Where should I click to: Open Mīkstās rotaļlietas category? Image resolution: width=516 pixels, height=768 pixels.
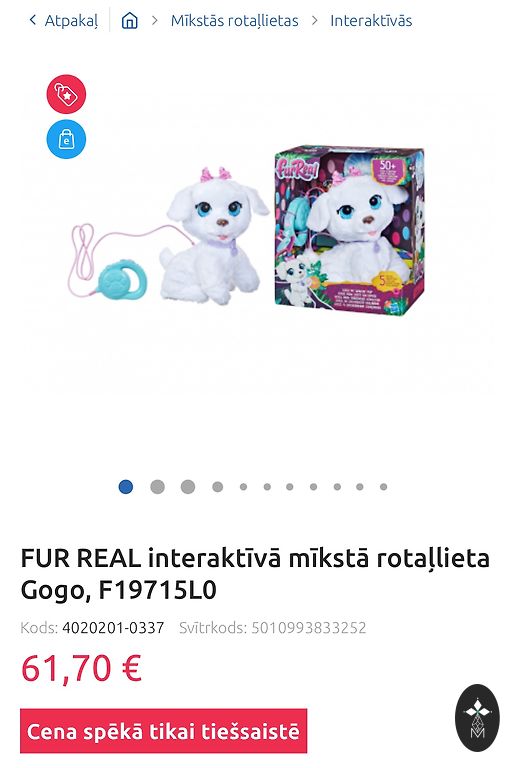click(x=235, y=21)
